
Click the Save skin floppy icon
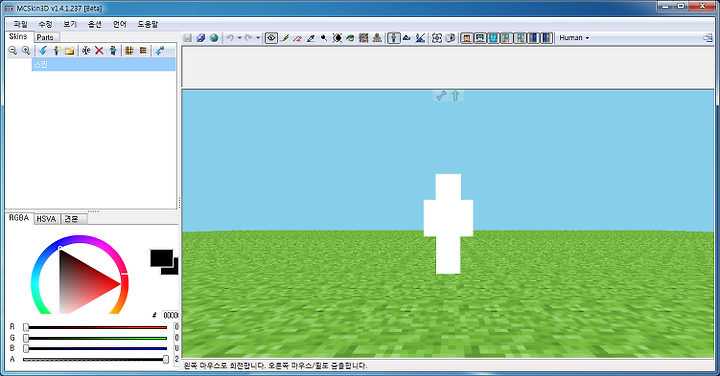click(x=187, y=38)
